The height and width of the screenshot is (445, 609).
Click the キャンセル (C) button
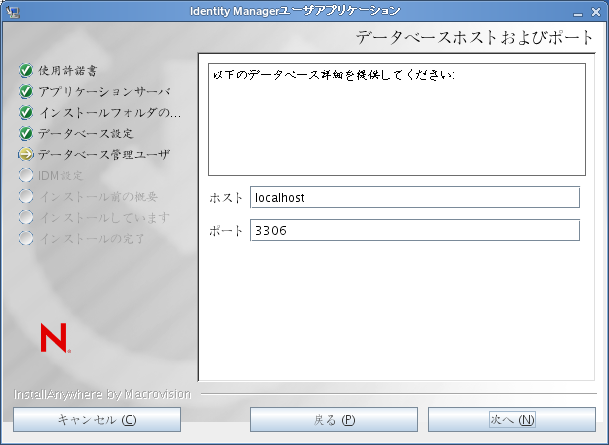point(97,419)
